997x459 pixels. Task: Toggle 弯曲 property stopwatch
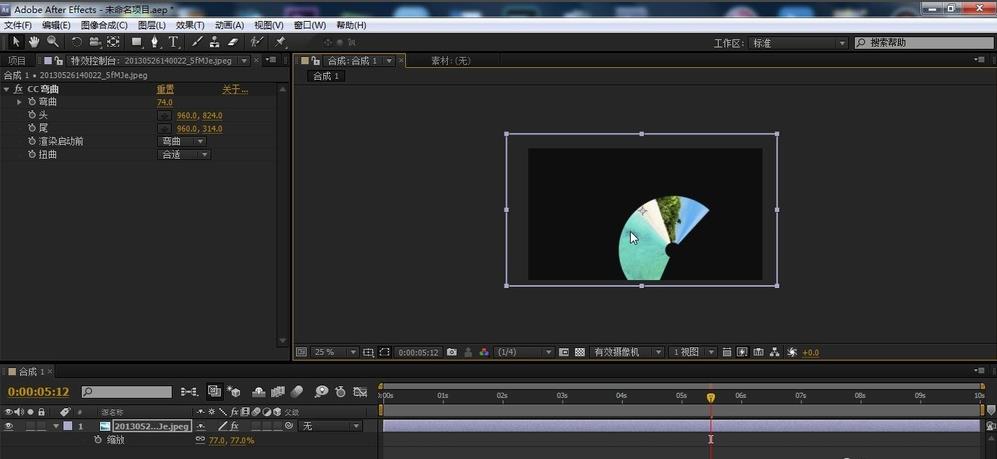pyautogui.click(x=32, y=102)
